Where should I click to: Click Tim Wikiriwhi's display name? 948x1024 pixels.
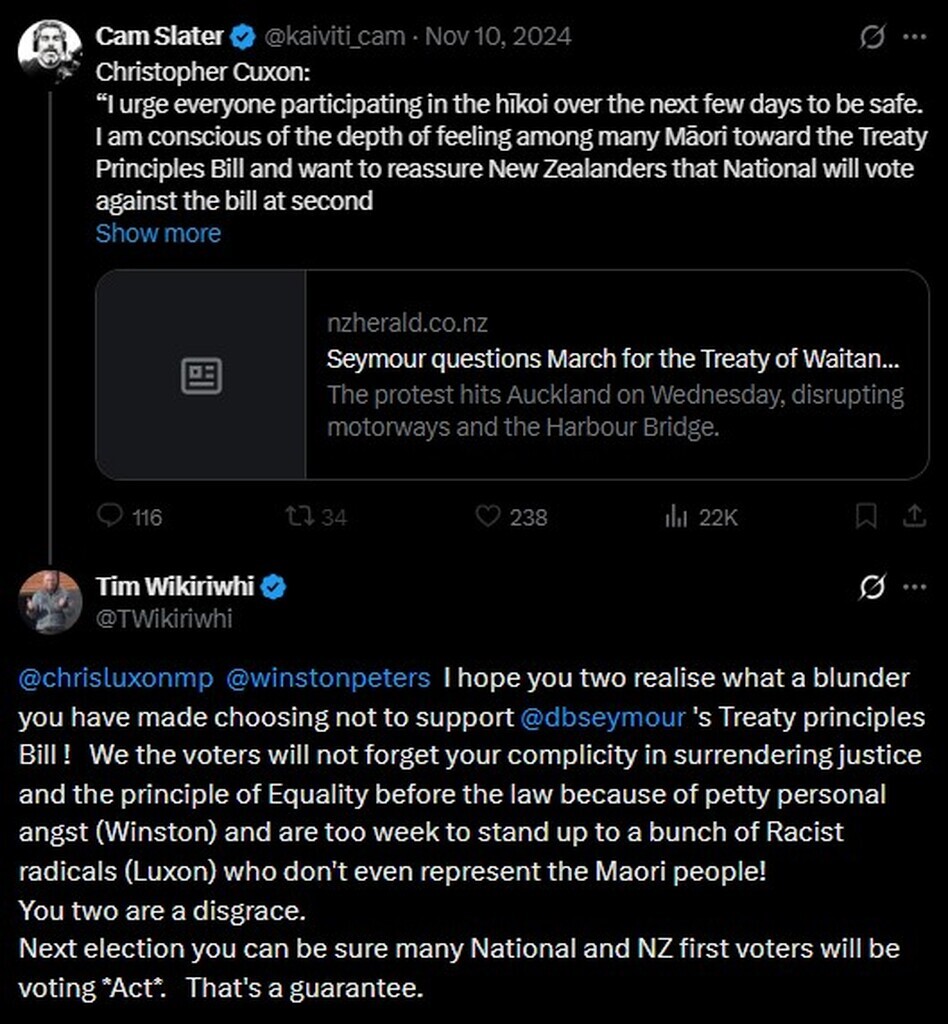(176, 587)
